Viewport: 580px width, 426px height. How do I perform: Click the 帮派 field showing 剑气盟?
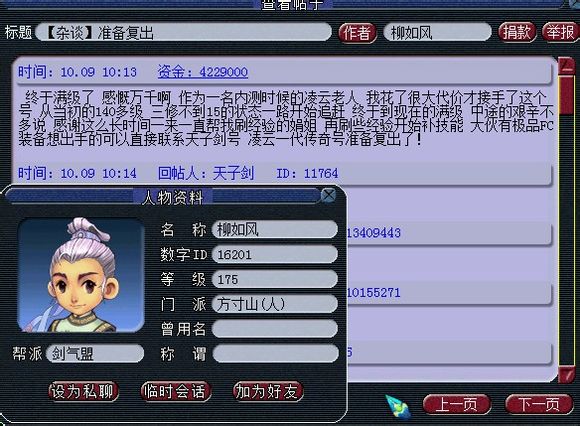pos(95,354)
